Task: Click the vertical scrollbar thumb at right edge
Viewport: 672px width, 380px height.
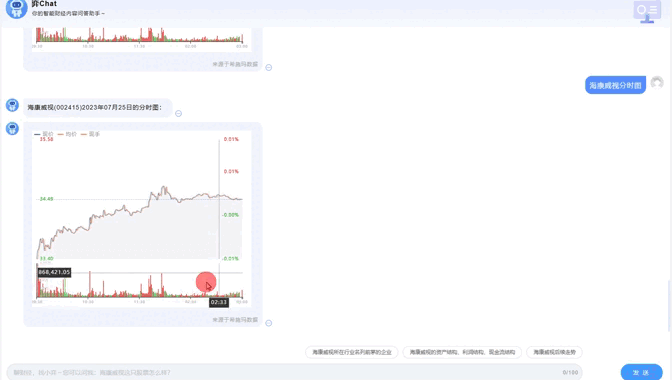Action: click(x=670, y=305)
